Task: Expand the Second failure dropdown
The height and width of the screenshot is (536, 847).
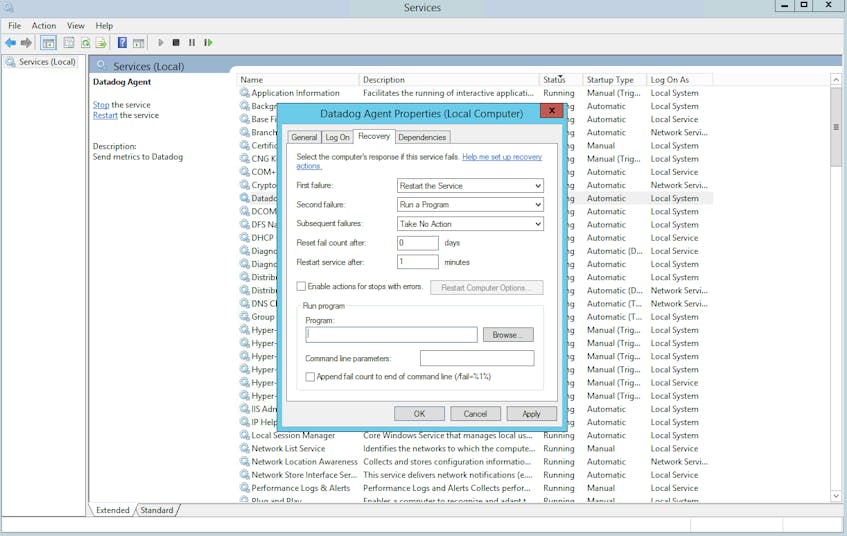Action: coord(470,205)
